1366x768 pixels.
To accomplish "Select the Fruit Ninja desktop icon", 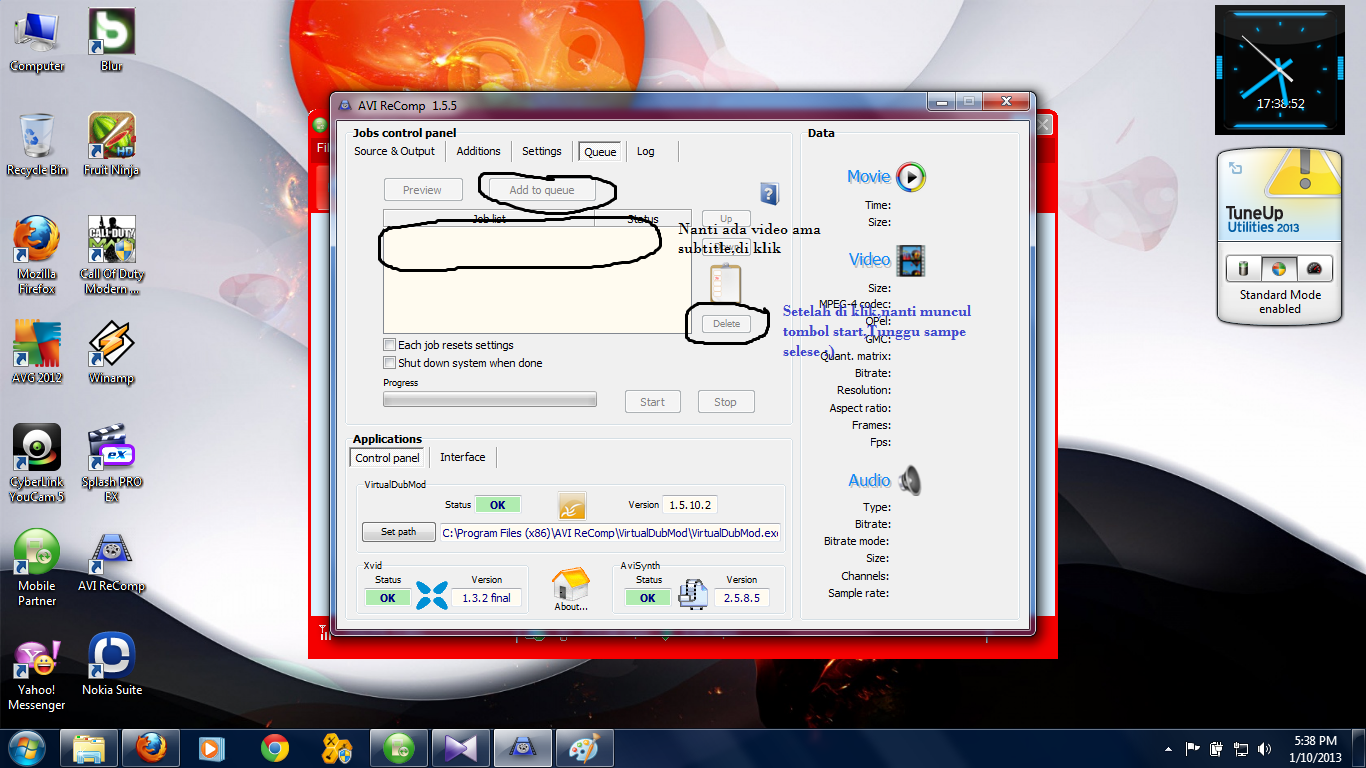I will pos(111,145).
